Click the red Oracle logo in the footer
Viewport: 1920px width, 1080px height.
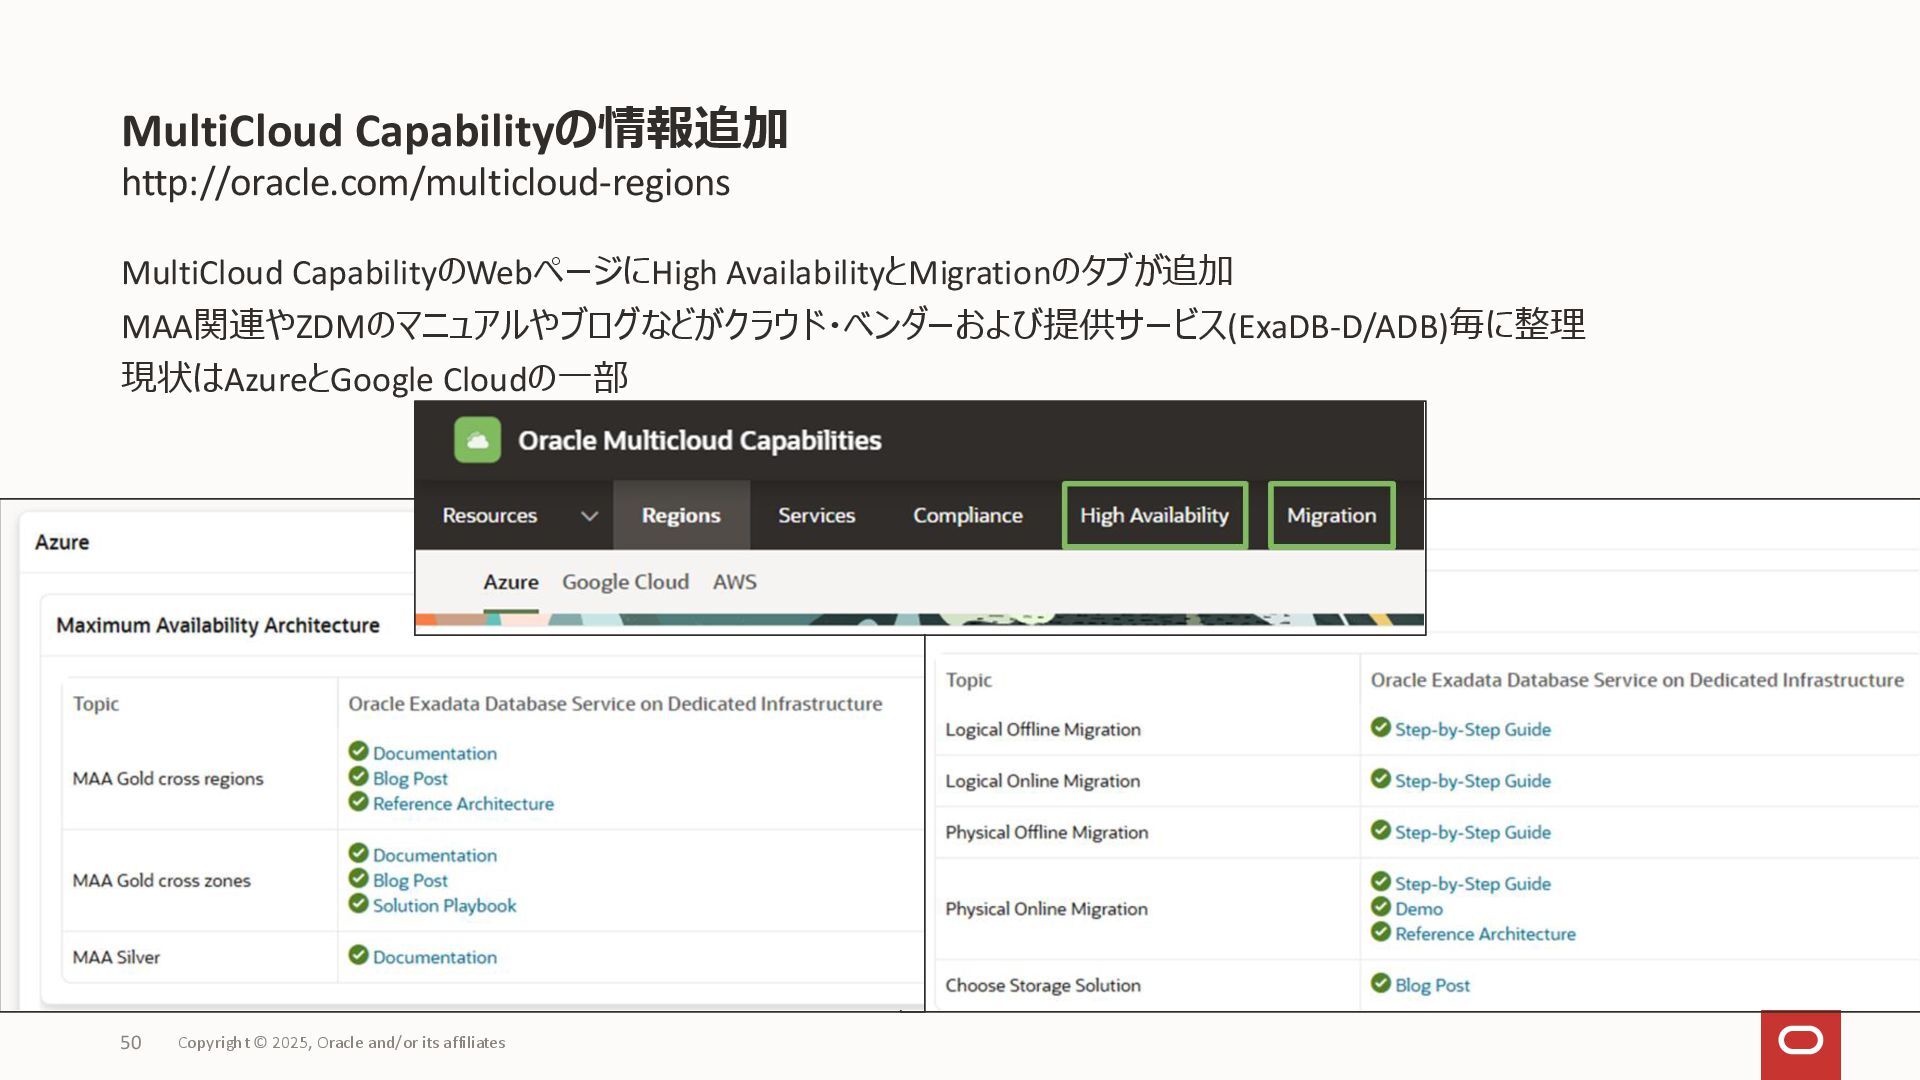(x=1800, y=1042)
